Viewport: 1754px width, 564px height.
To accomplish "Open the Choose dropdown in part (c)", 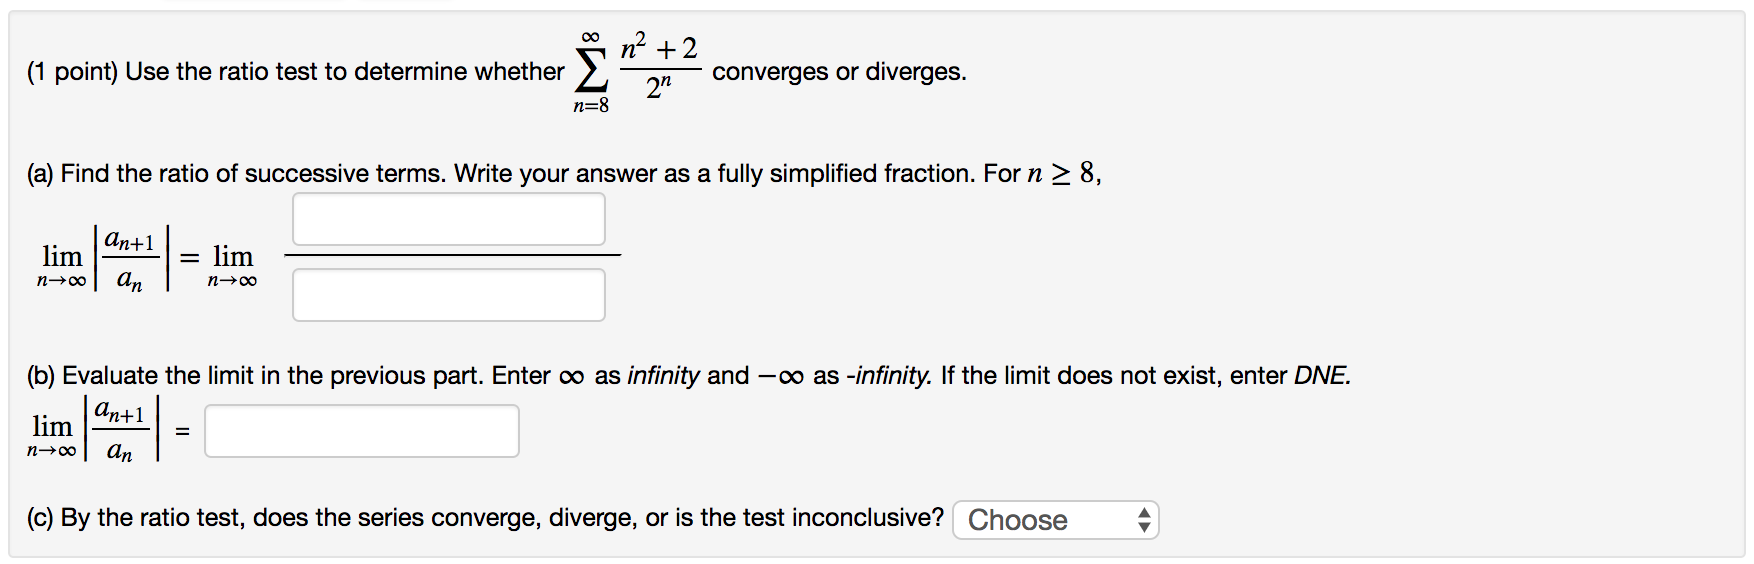I will [x=1054, y=520].
